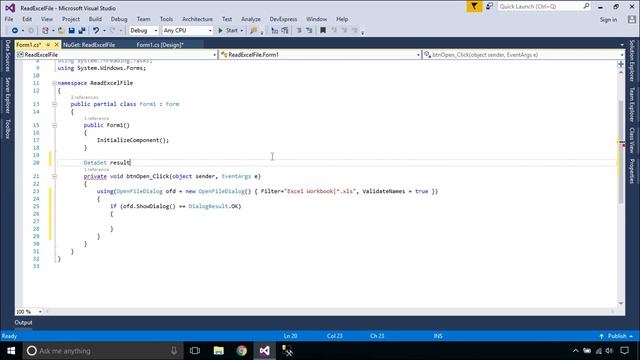Click the taskbar icon right of Visual Studio

click(x=287, y=351)
